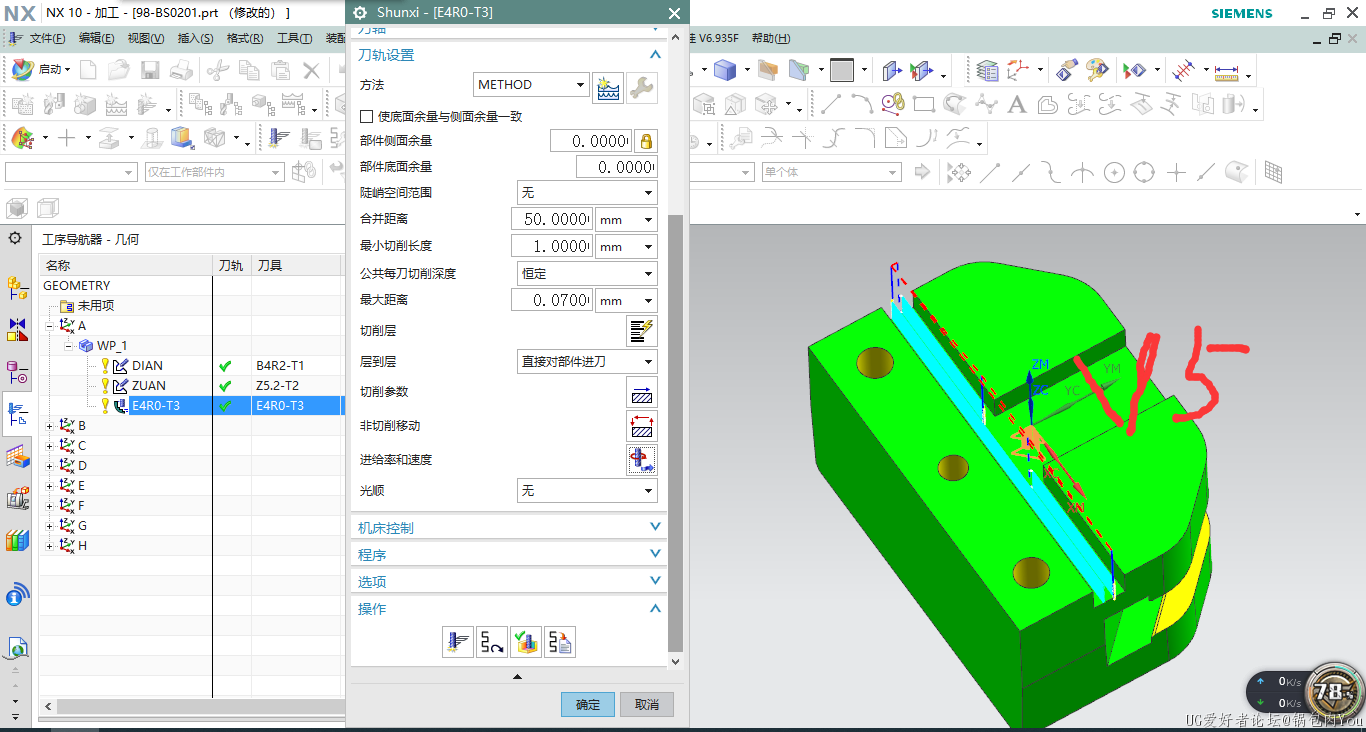Click the Replay tool path icon in 操作

coord(492,642)
